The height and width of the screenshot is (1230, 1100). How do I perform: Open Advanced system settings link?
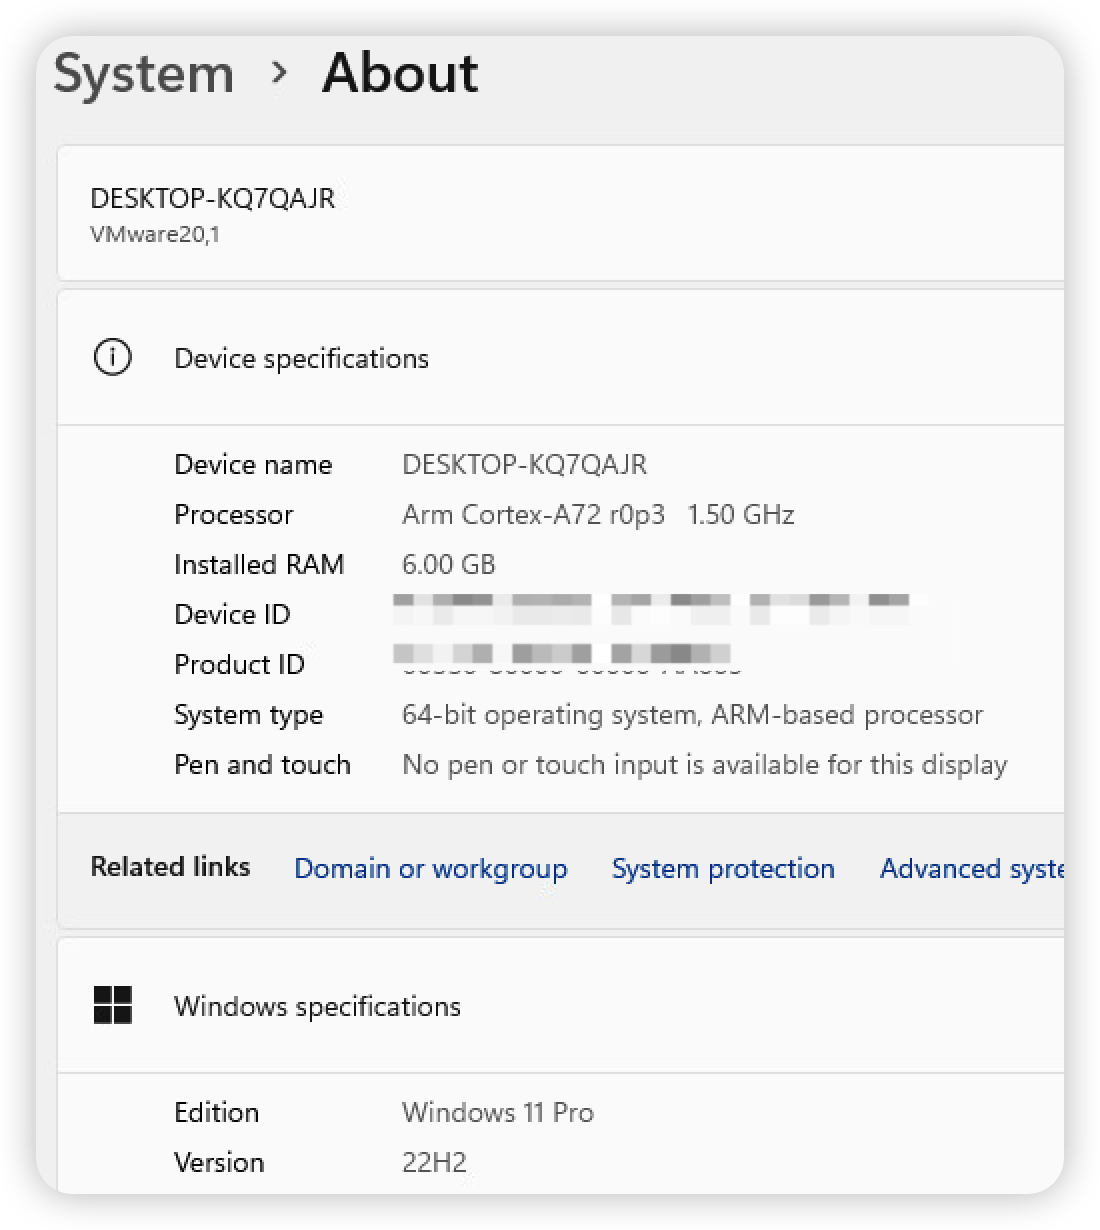[x=971, y=868]
